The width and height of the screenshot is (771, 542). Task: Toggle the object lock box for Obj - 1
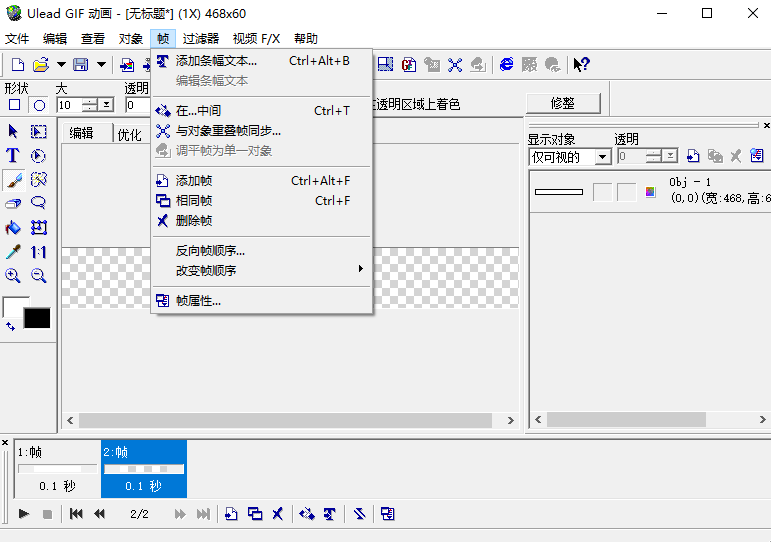(626, 192)
